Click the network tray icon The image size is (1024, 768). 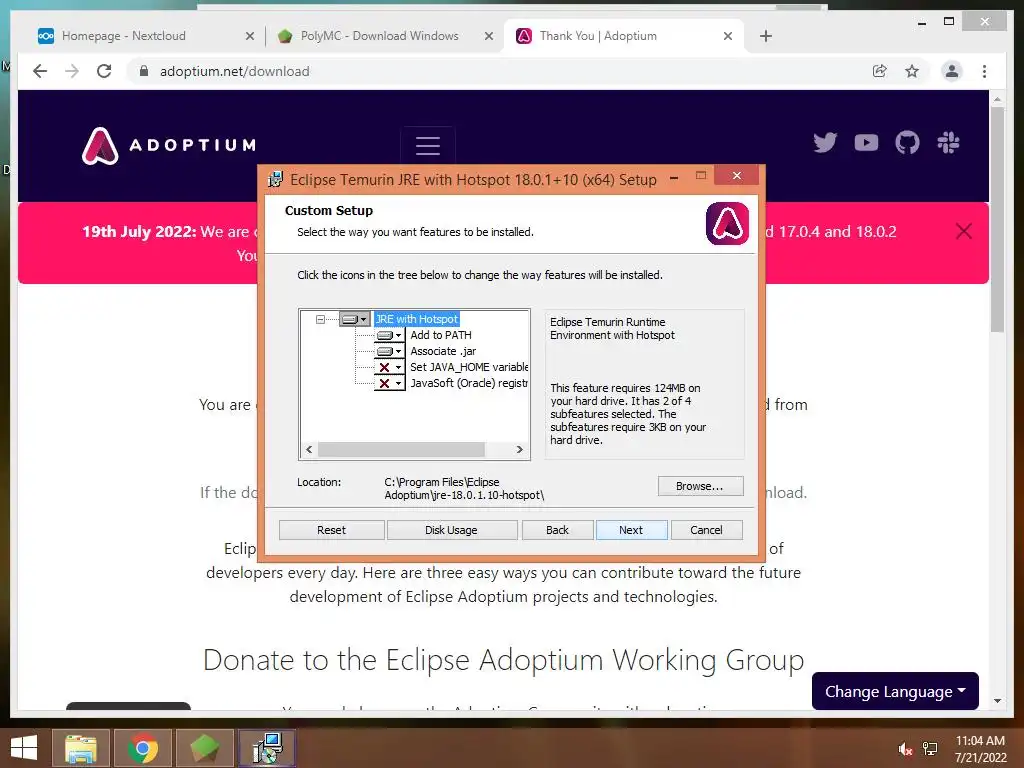pos(930,749)
